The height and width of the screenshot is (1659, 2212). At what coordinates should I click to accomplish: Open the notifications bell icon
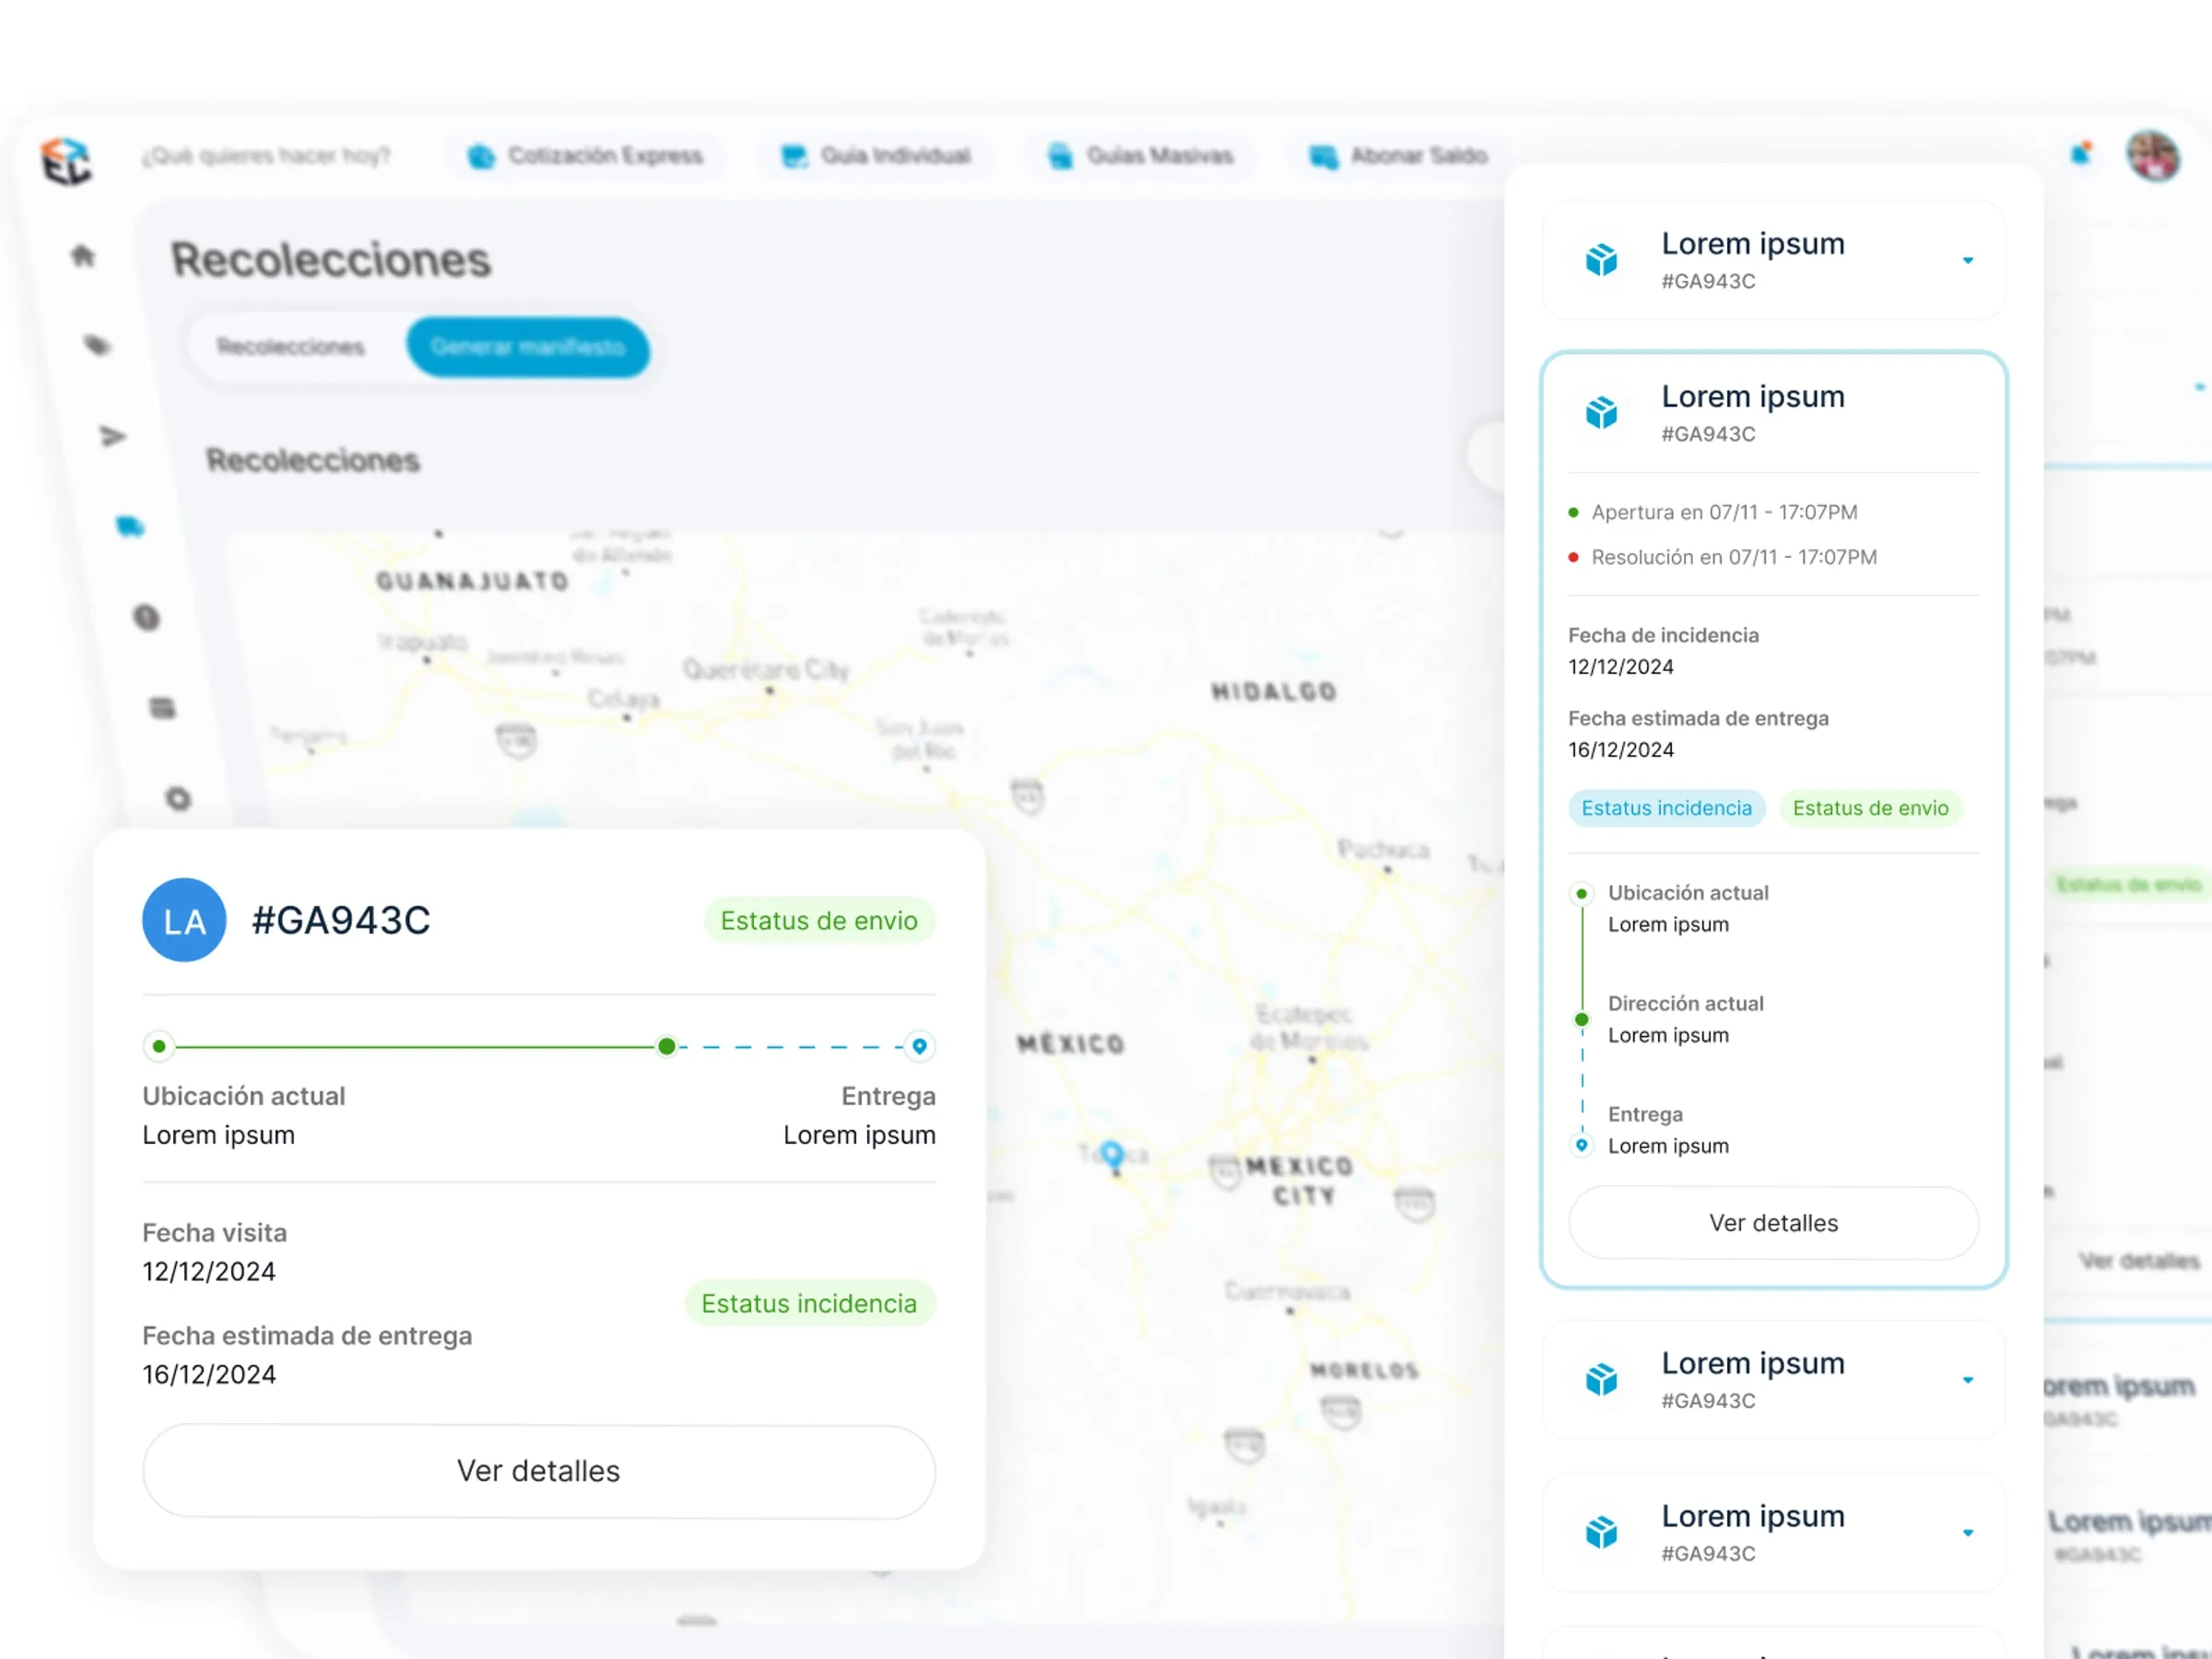pyautogui.click(x=2081, y=153)
